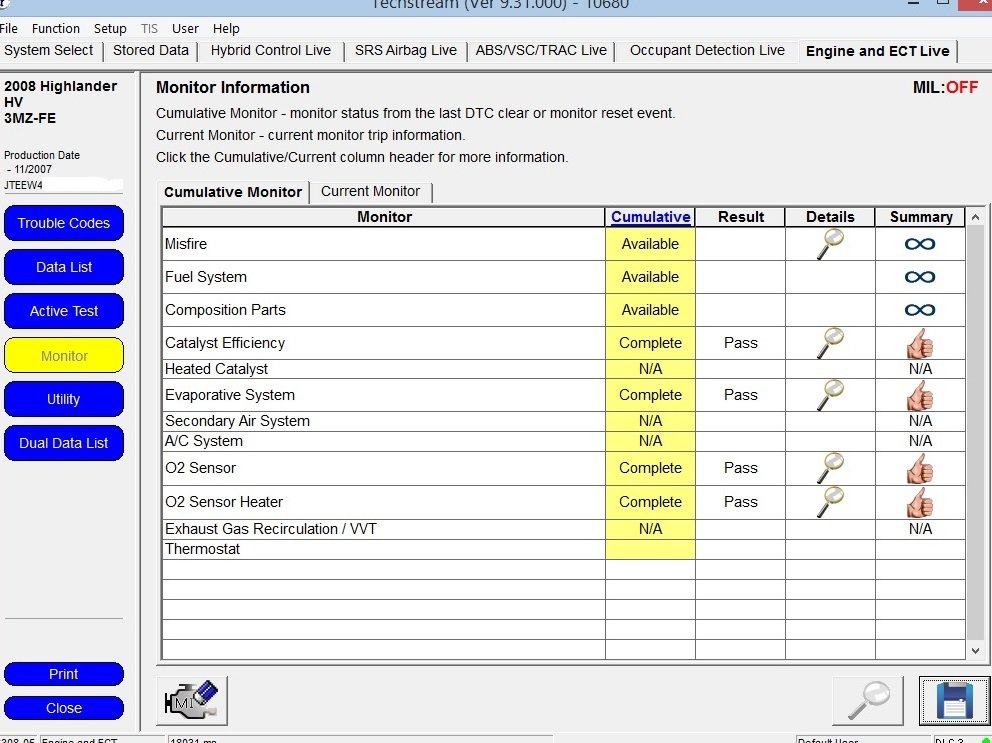Select the Exhaust Gas Recirculation / VVT row
Viewport: 992px width, 743px height.
click(564, 529)
